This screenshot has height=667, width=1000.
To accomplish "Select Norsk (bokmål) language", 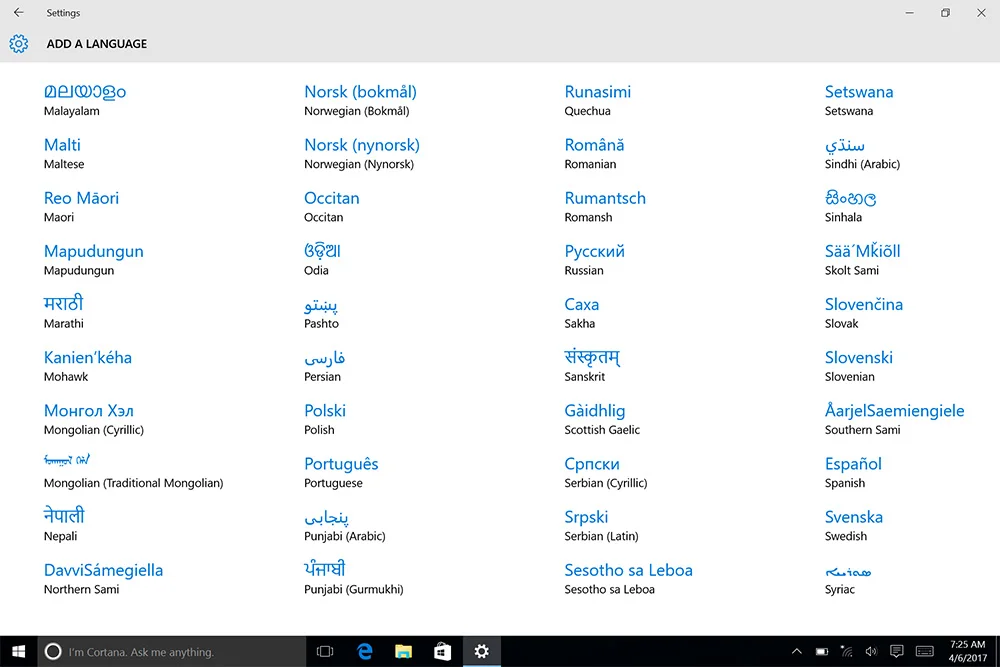I will tap(360, 100).
